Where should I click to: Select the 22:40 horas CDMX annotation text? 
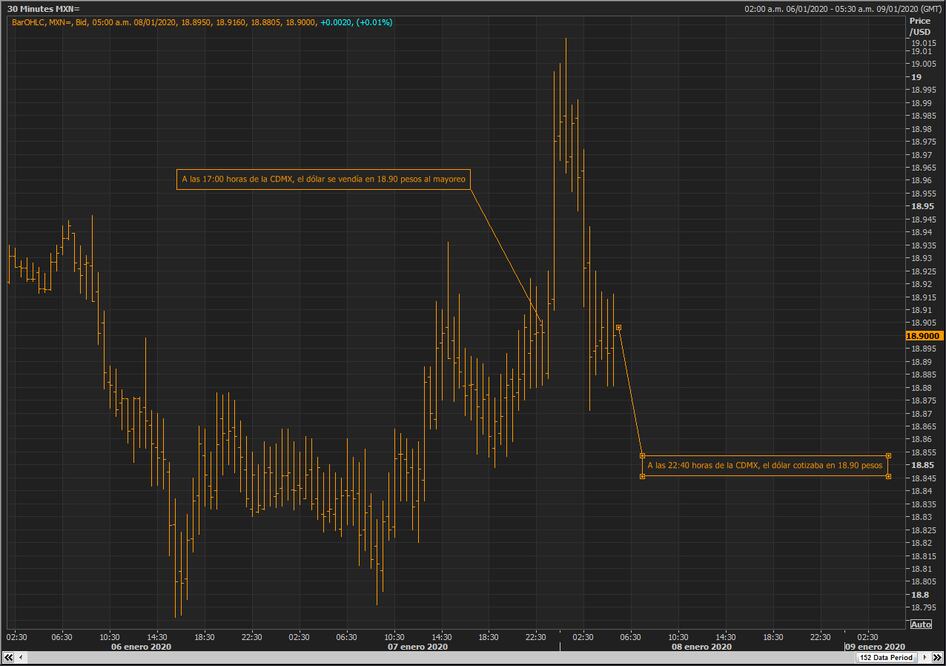(765, 466)
